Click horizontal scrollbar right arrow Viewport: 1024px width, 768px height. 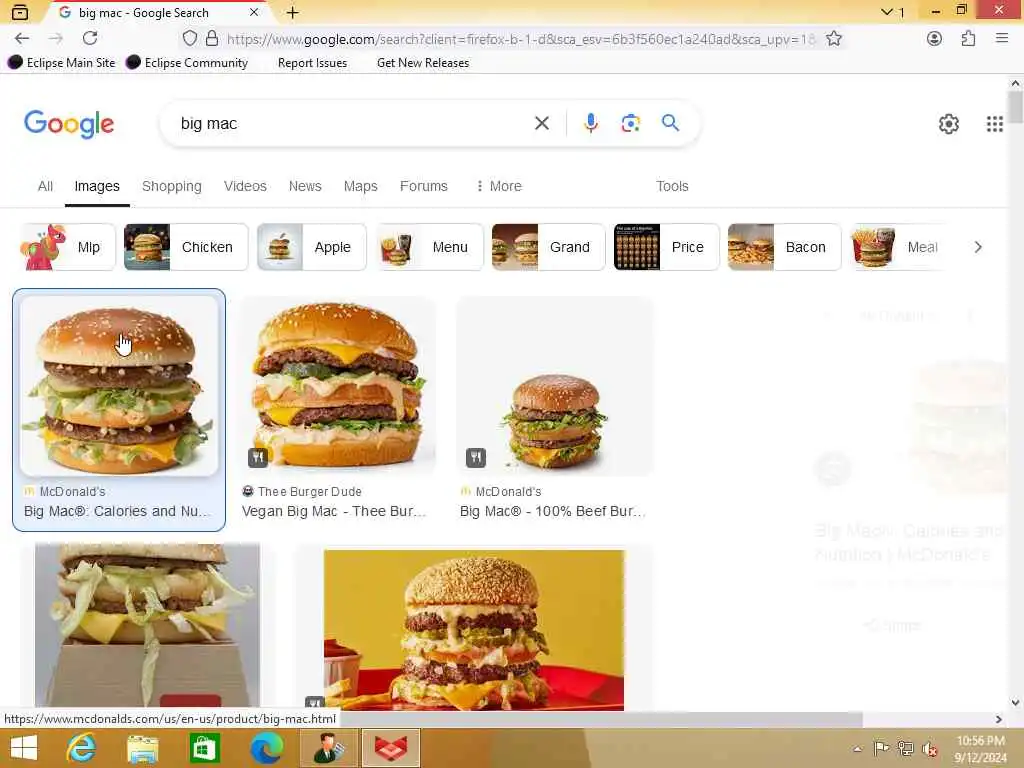pyautogui.click(x=998, y=719)
